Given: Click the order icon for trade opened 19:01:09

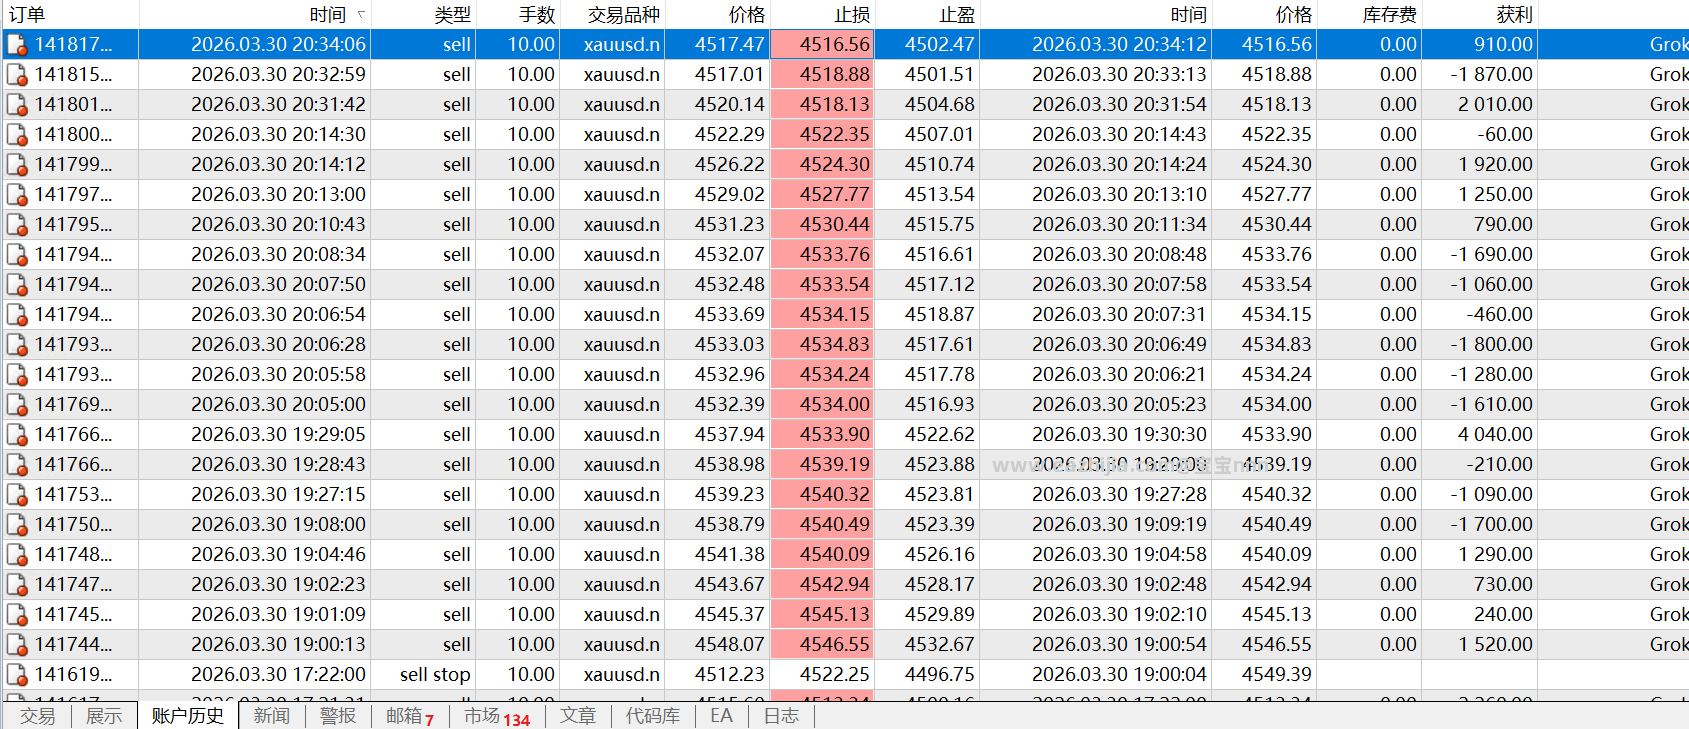Looking at the screenshot, I should [x=17, y=615].
